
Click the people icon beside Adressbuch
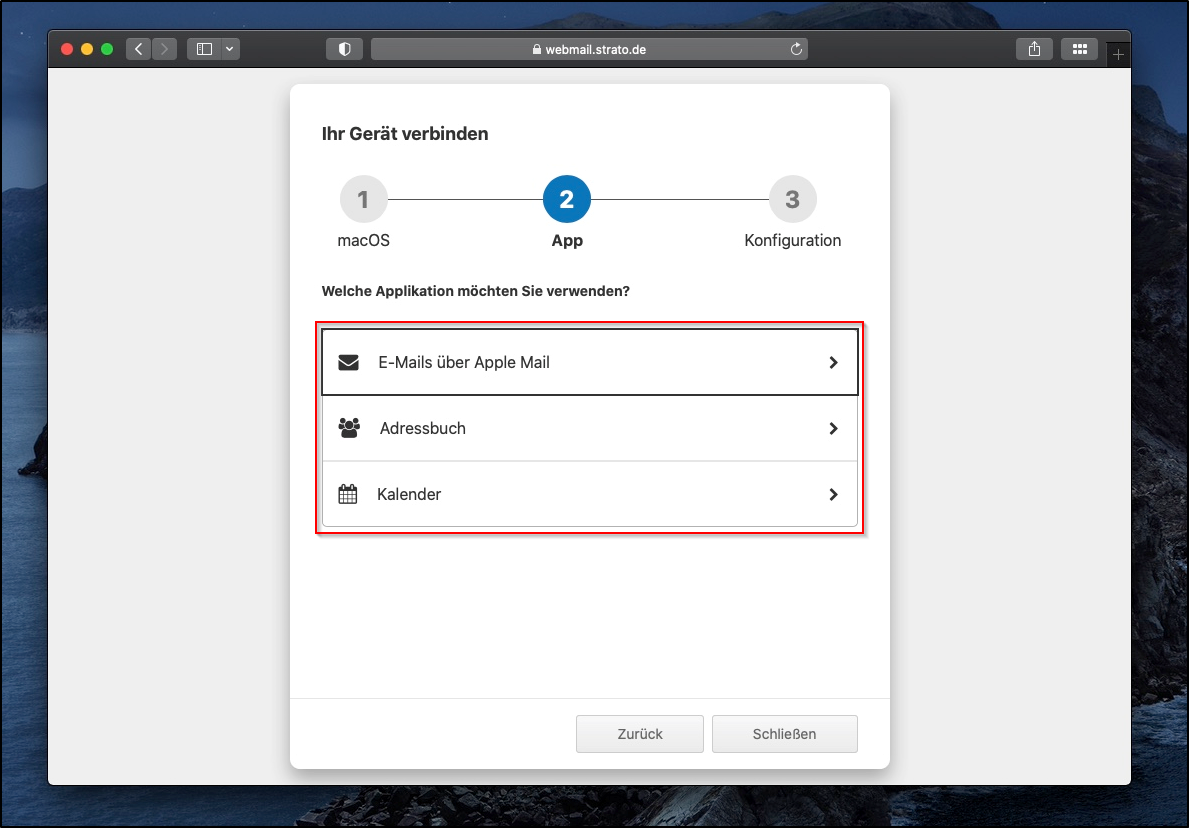[349, 429]
